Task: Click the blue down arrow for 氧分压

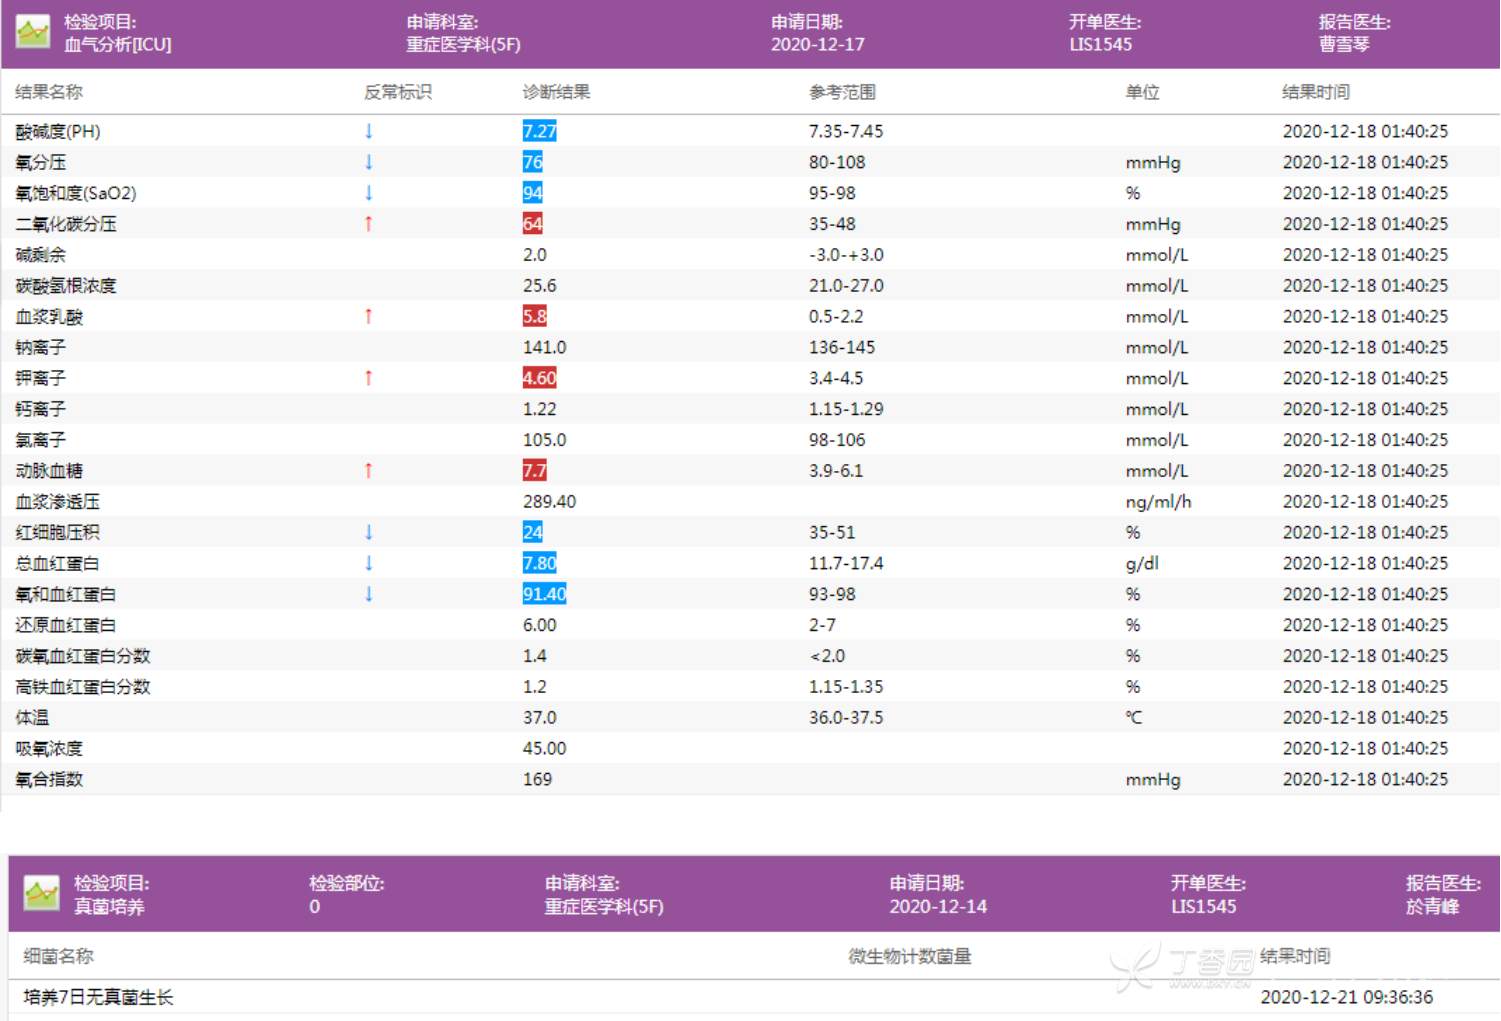Action: click(369, 162)
